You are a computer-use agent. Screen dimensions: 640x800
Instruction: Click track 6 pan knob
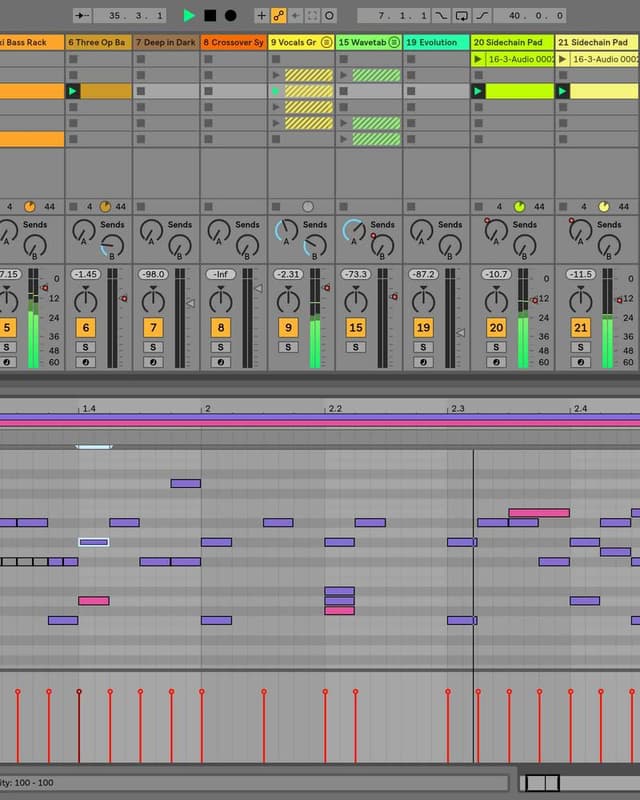tap(86, 301)
